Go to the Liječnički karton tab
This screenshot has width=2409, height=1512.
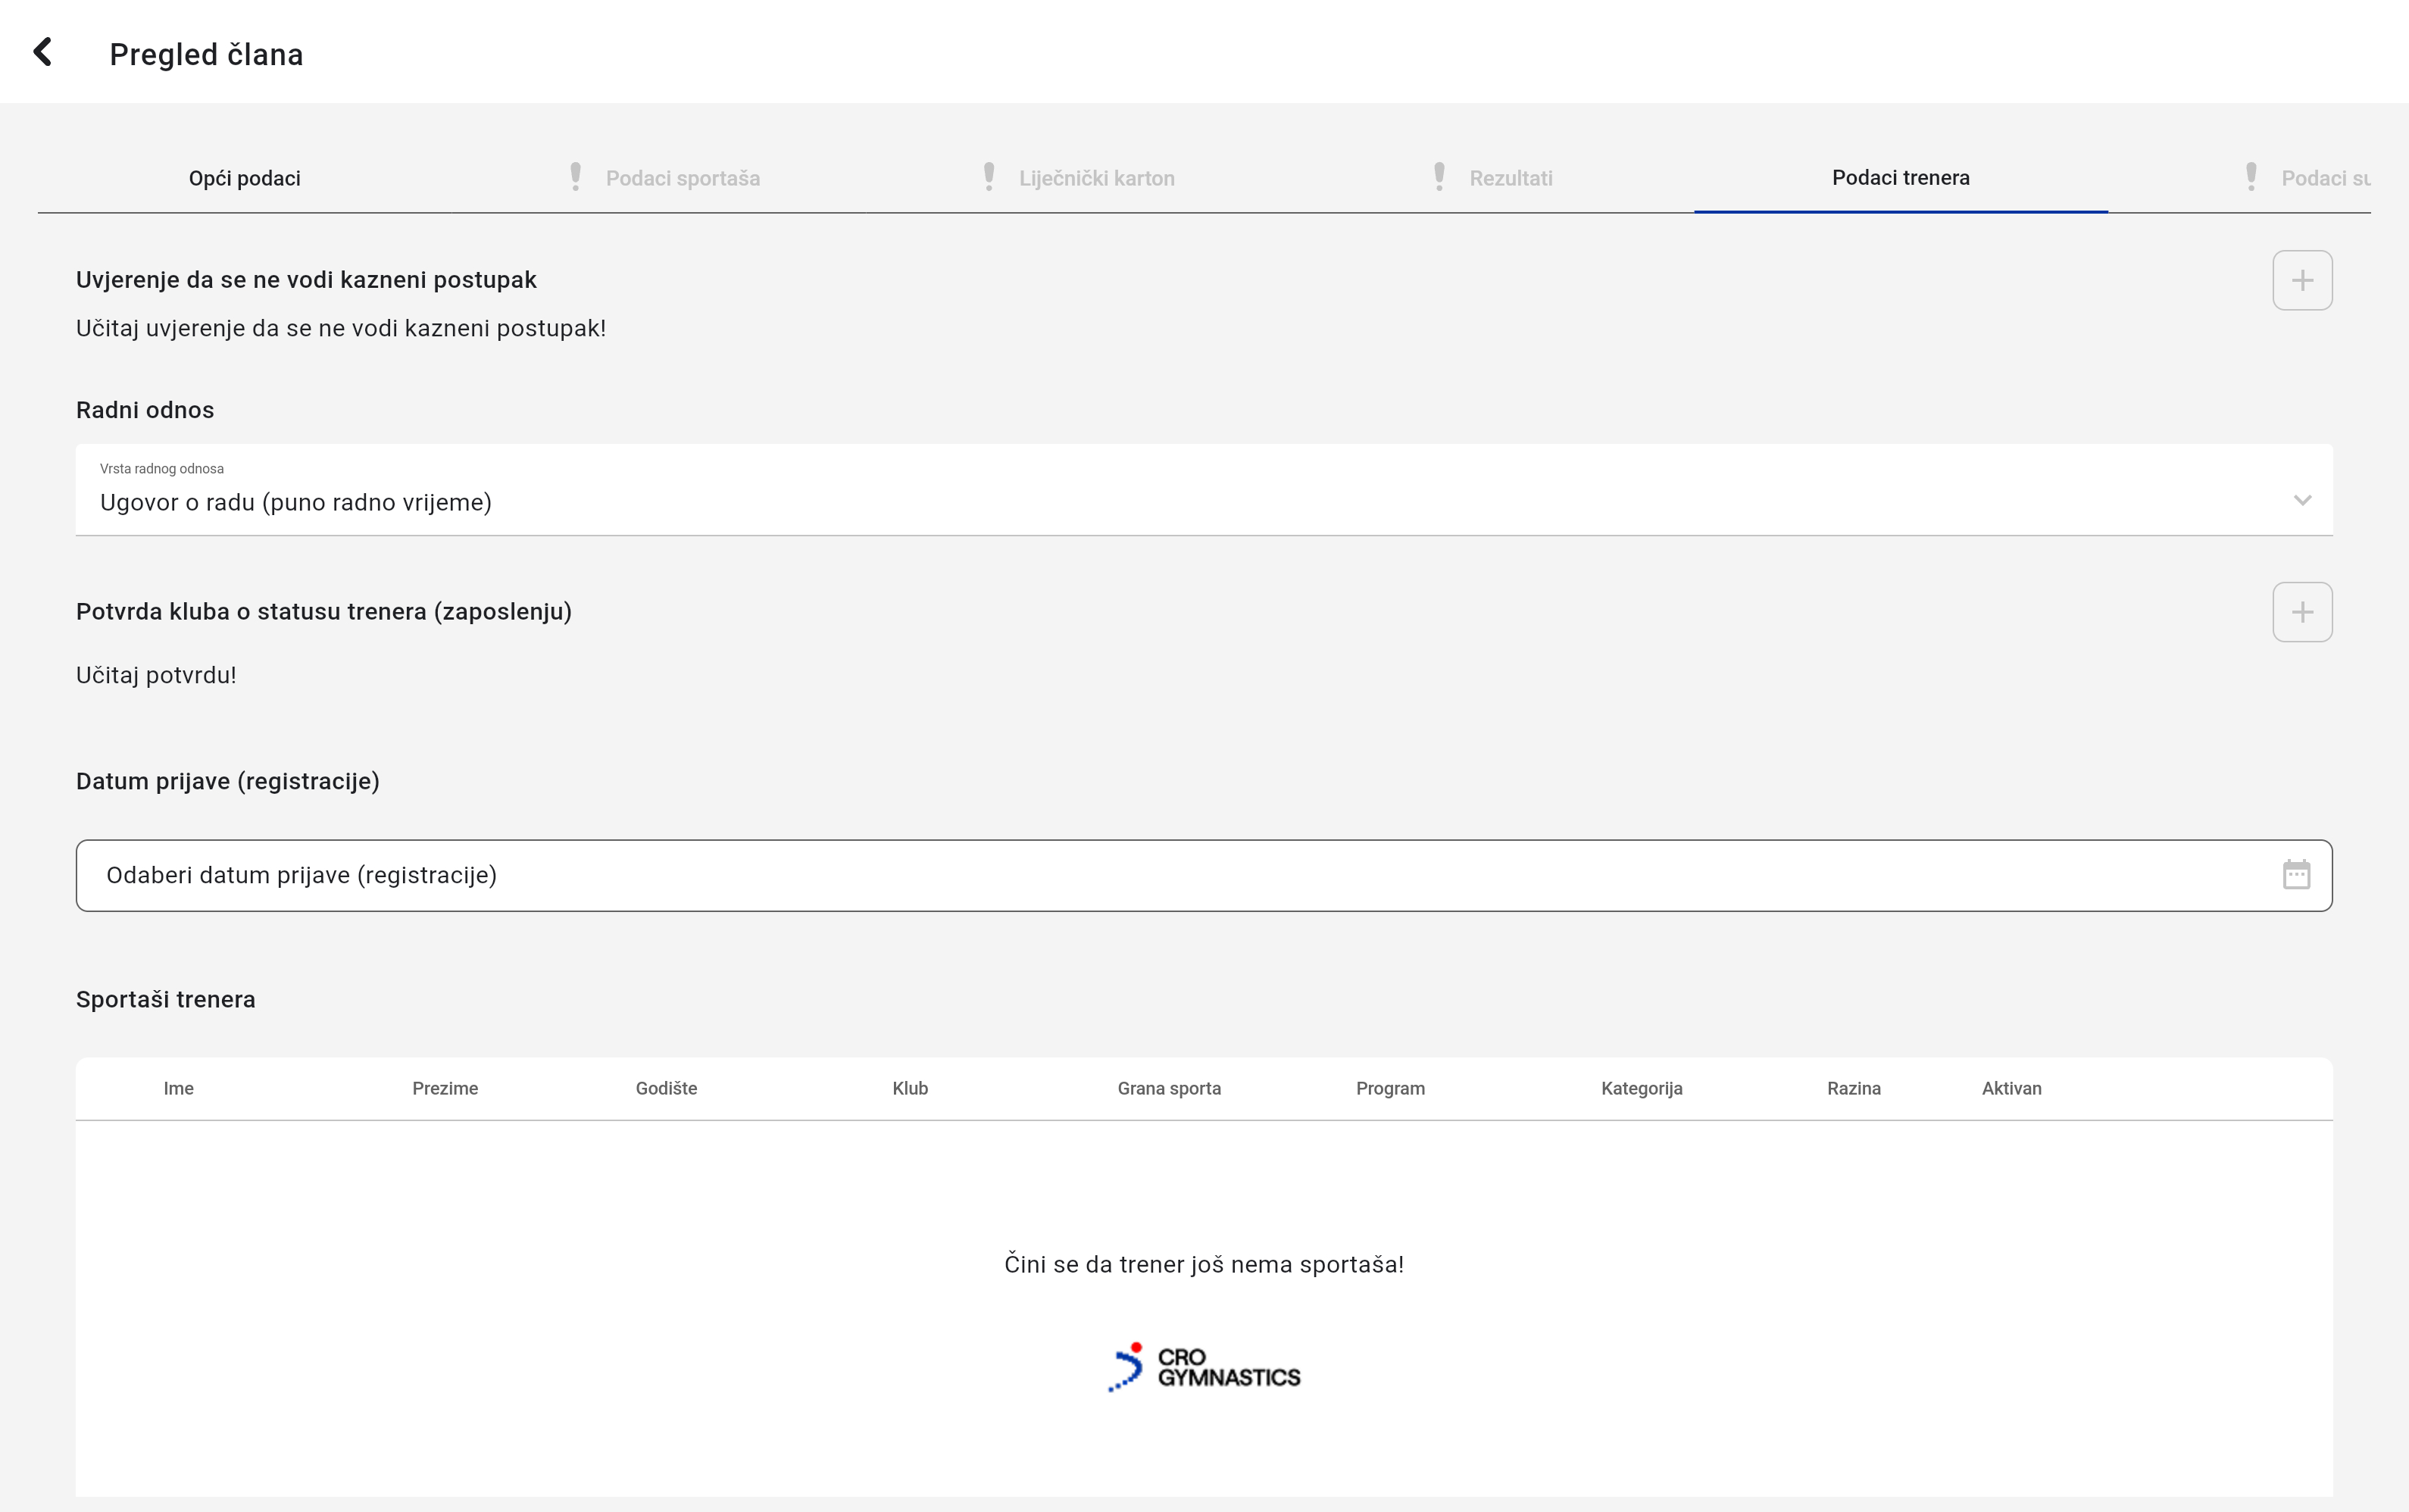[x=1096, y=178]
